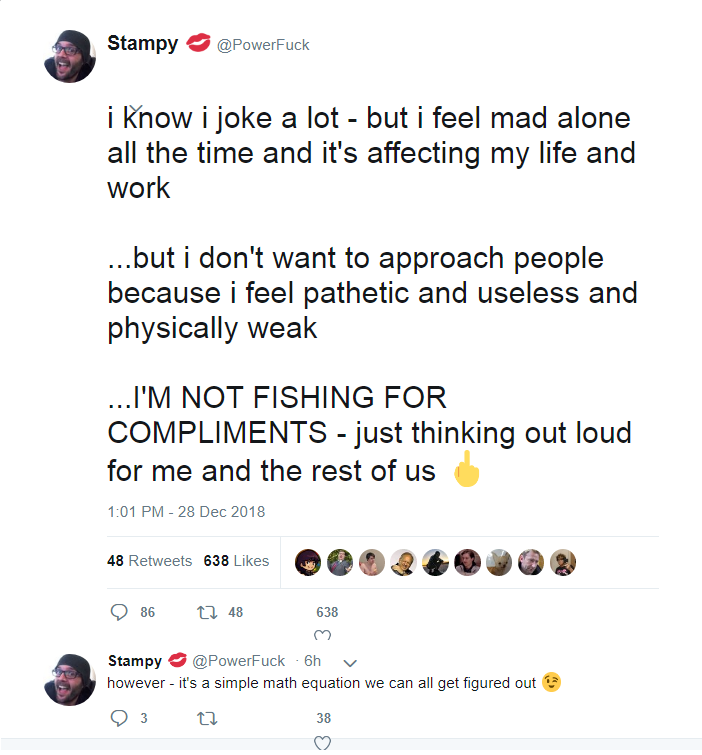This screenshot has width=702, height=755.
Task: Click the Stampy name atop the main tweet
Action: click(142, 44)
